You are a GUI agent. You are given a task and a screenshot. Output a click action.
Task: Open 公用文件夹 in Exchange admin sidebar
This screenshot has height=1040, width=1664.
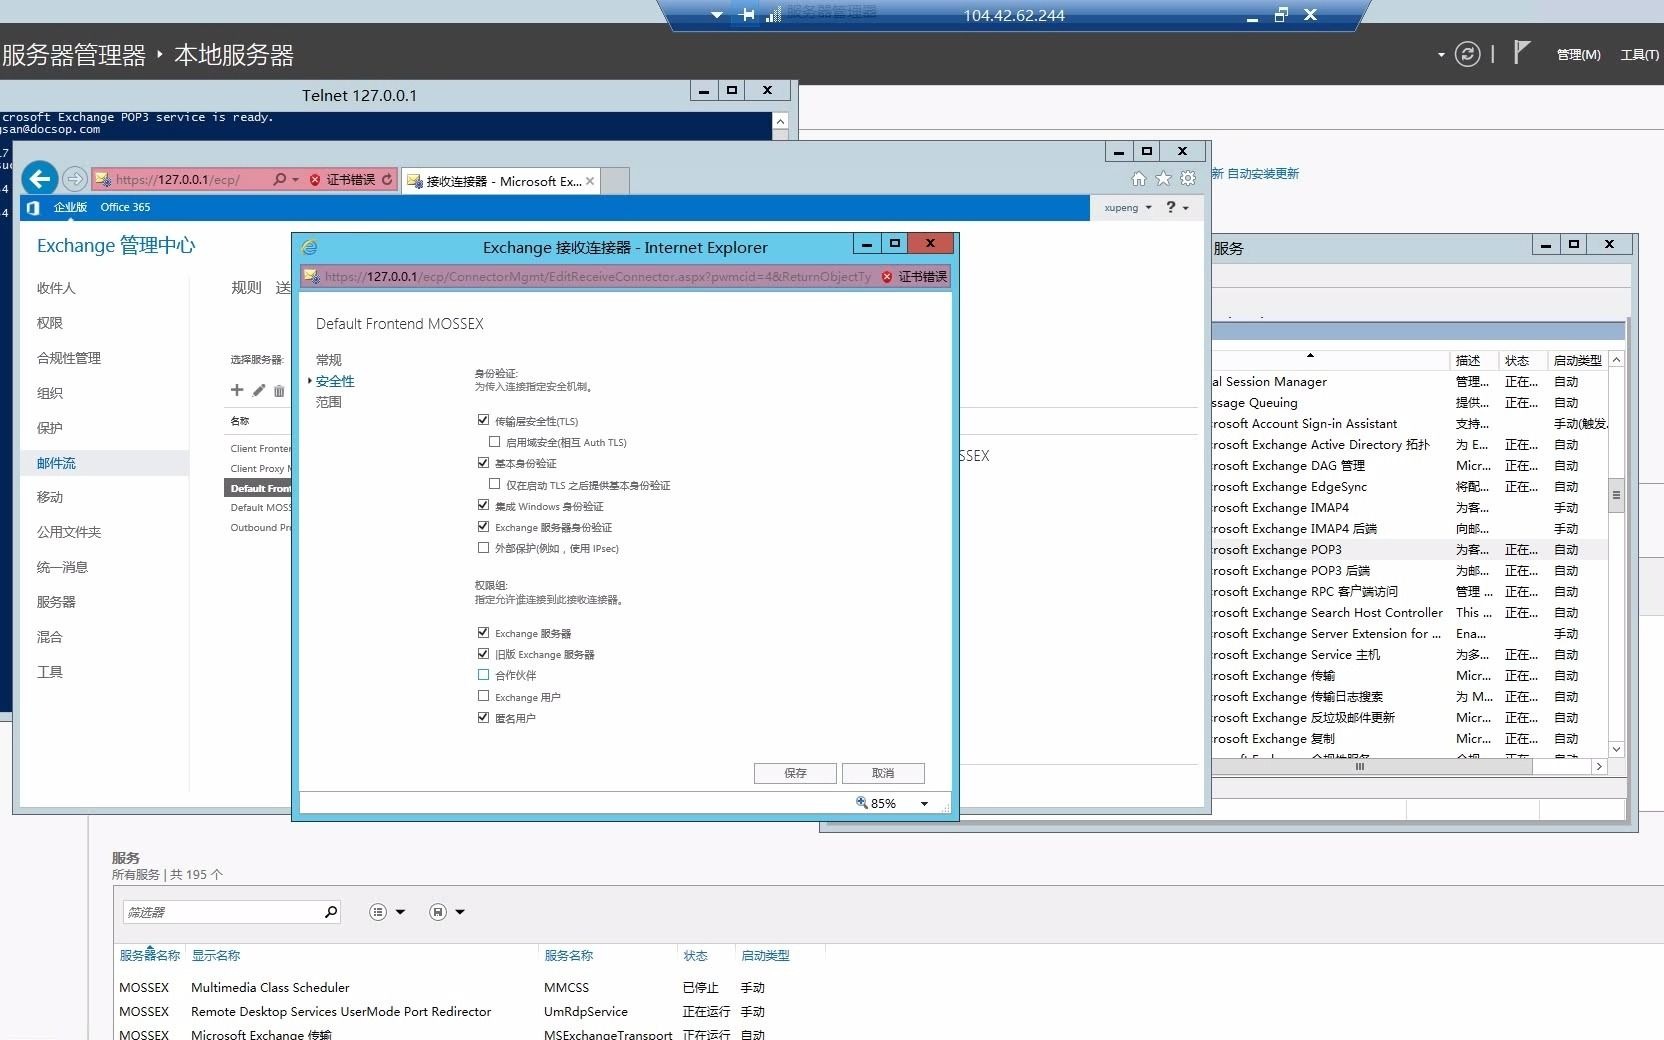tap(69, 532)
